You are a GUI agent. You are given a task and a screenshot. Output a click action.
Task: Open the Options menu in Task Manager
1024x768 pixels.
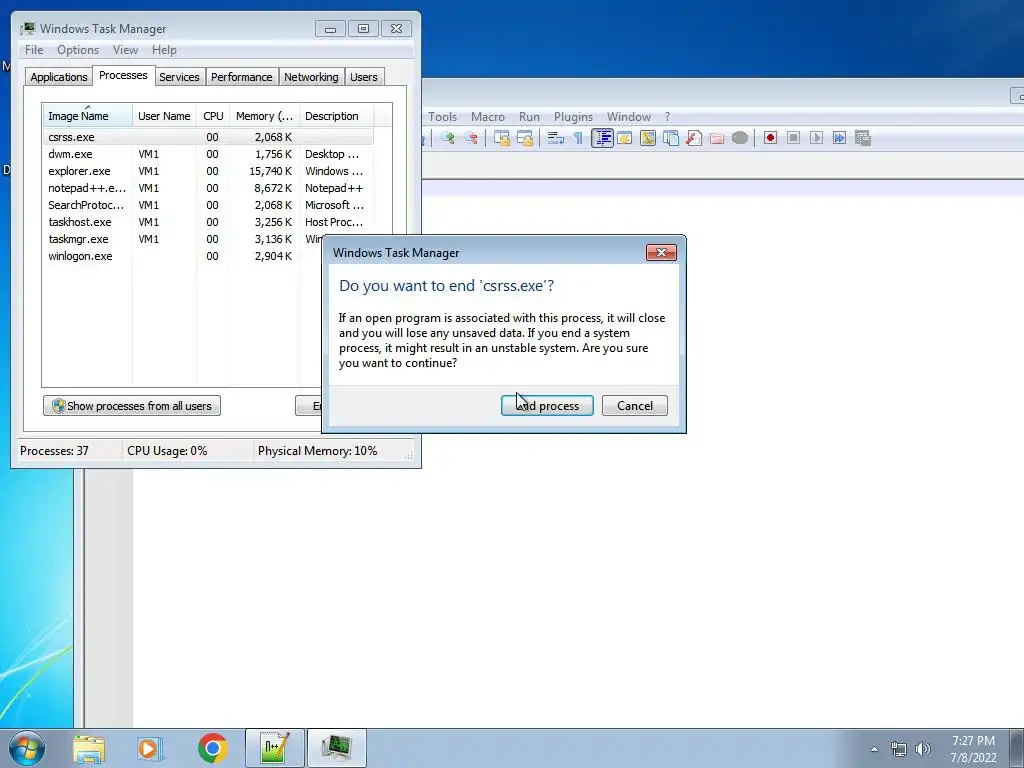78,50
